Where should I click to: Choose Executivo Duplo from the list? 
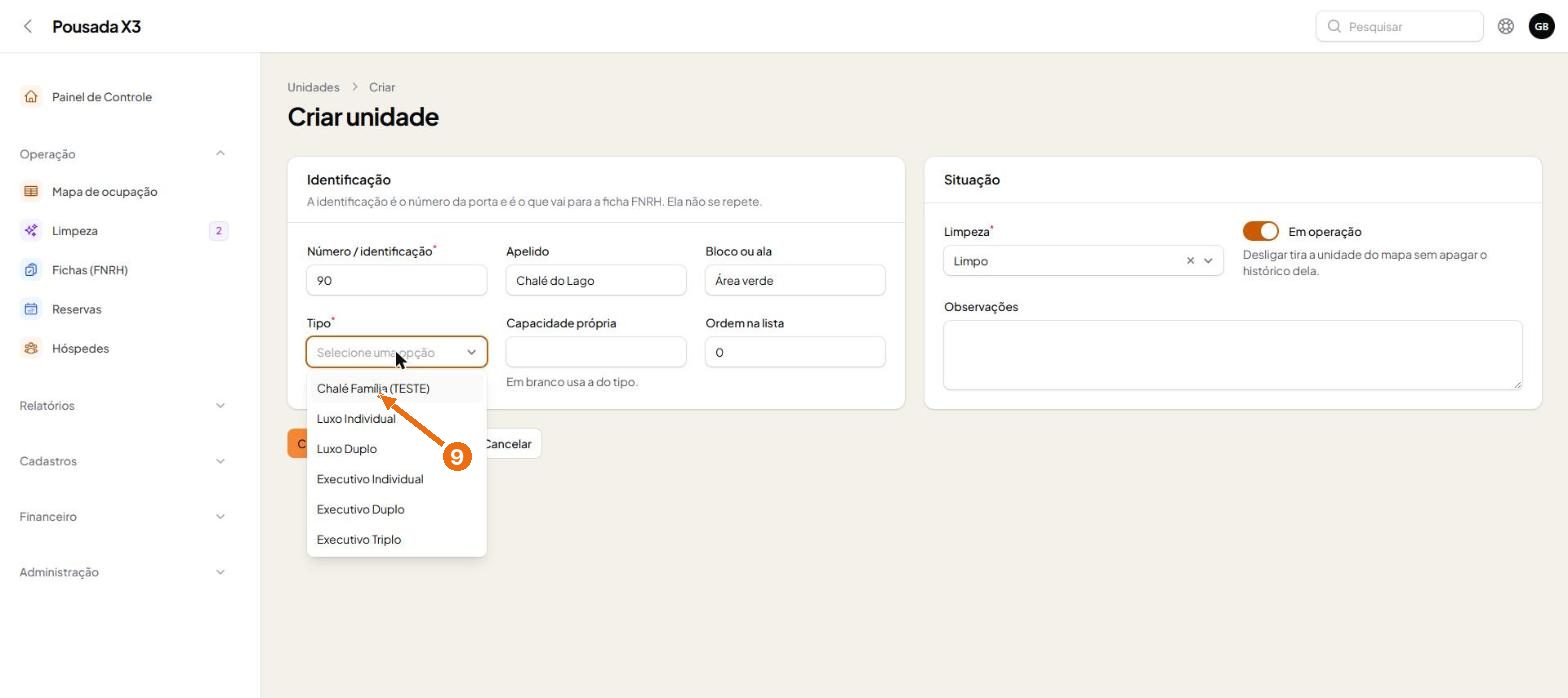pyautogui.click(x=397, y=509)
